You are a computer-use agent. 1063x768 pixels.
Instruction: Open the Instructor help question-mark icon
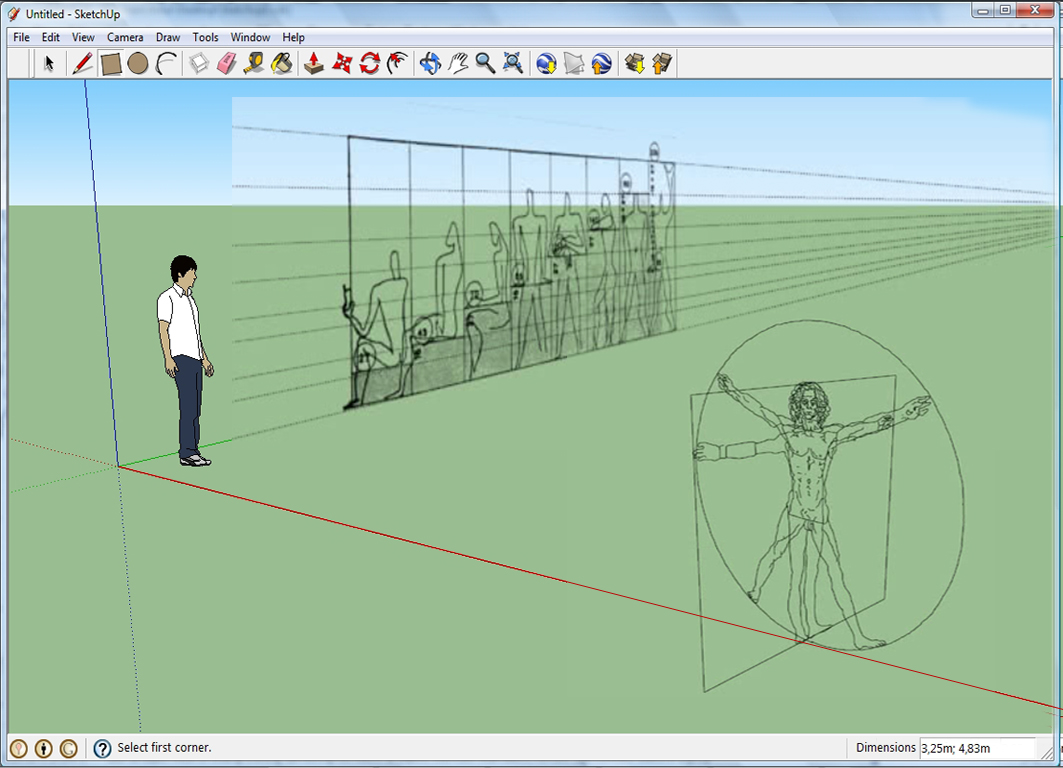click(x=102, y=748)
